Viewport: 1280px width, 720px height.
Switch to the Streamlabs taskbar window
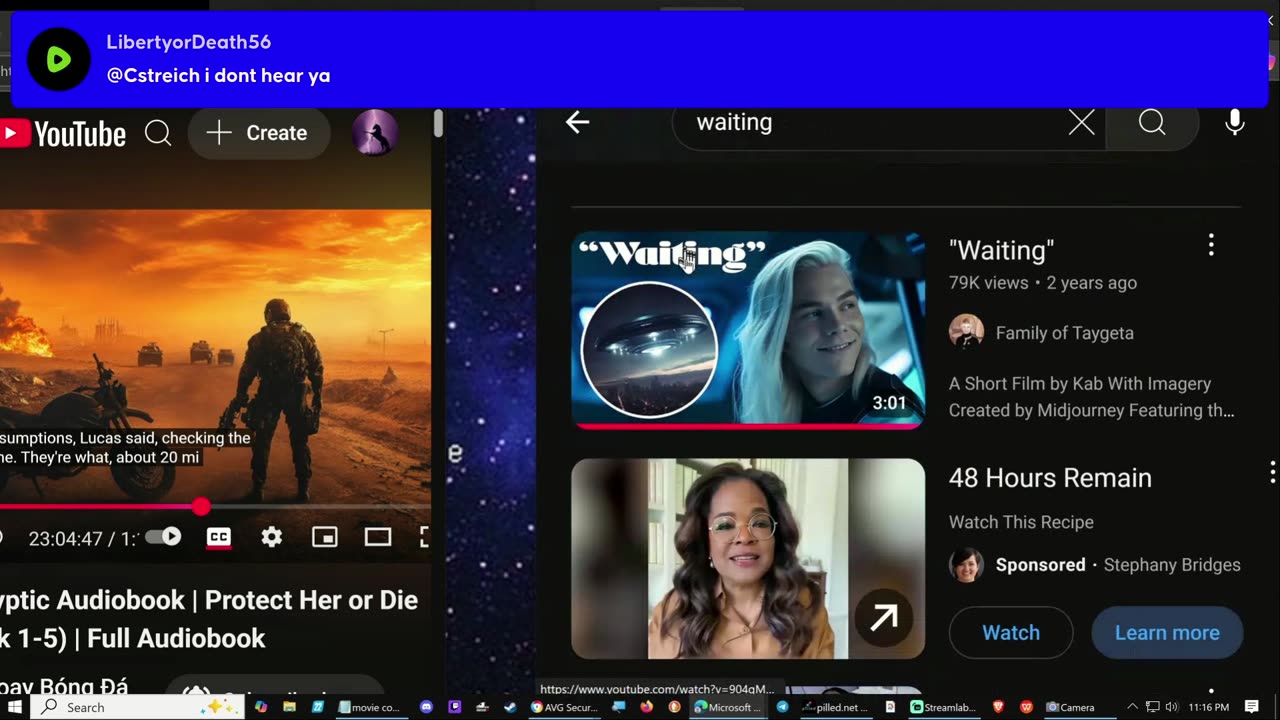click(x=944, y=707)
